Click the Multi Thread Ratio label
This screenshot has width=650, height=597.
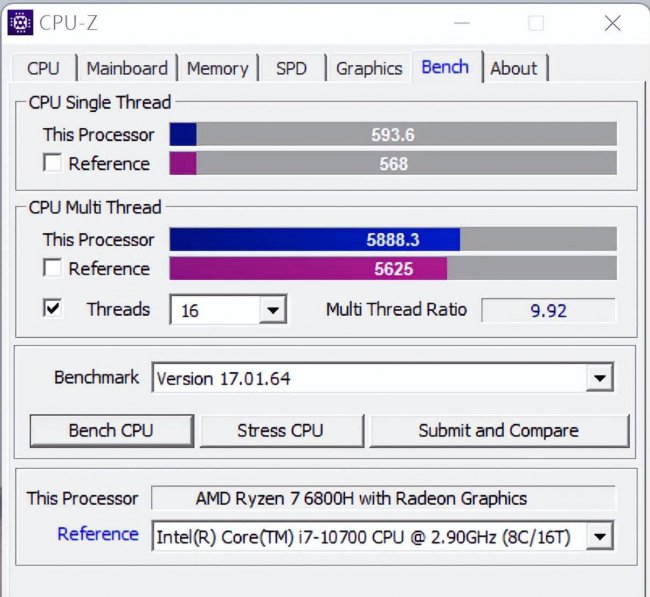point(396,310)
